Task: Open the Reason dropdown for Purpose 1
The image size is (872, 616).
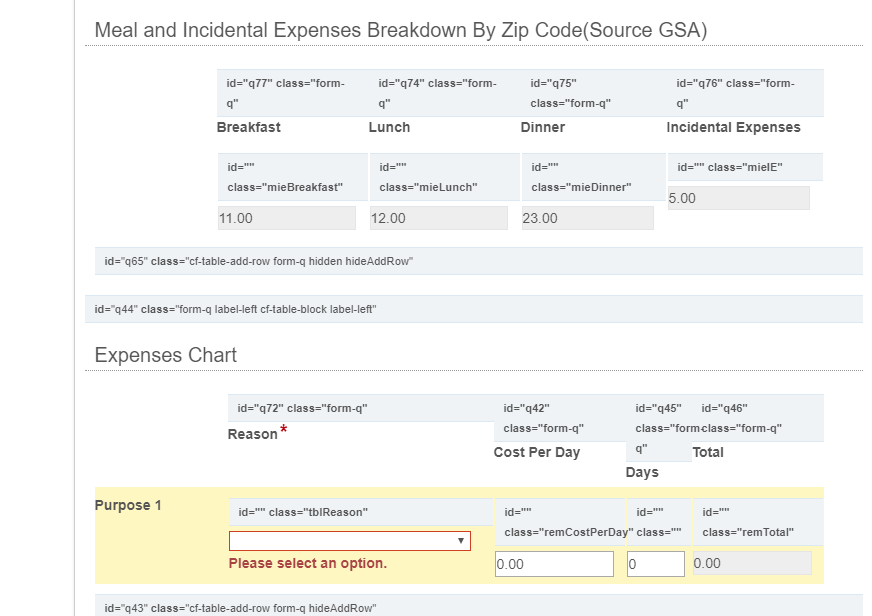Action: (349, 541)
